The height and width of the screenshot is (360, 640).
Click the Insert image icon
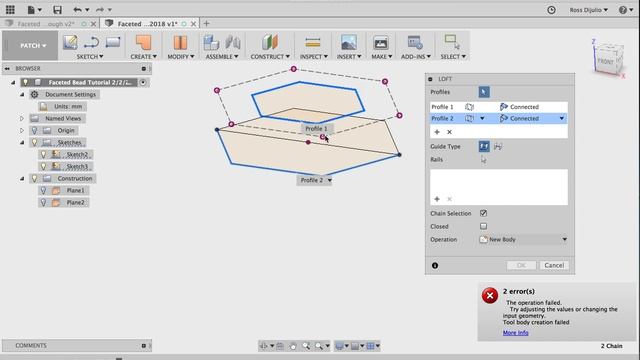point(349,42)
